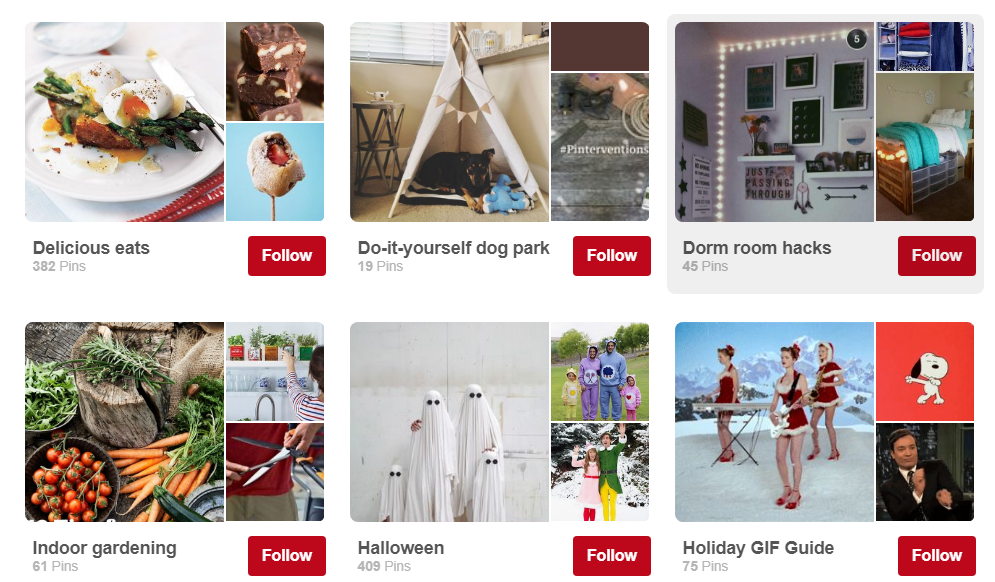Open the chocolate fudge thumbnail
Image resolution: width=995 pixels, height=582 pixels.
(x=275, y=71)
